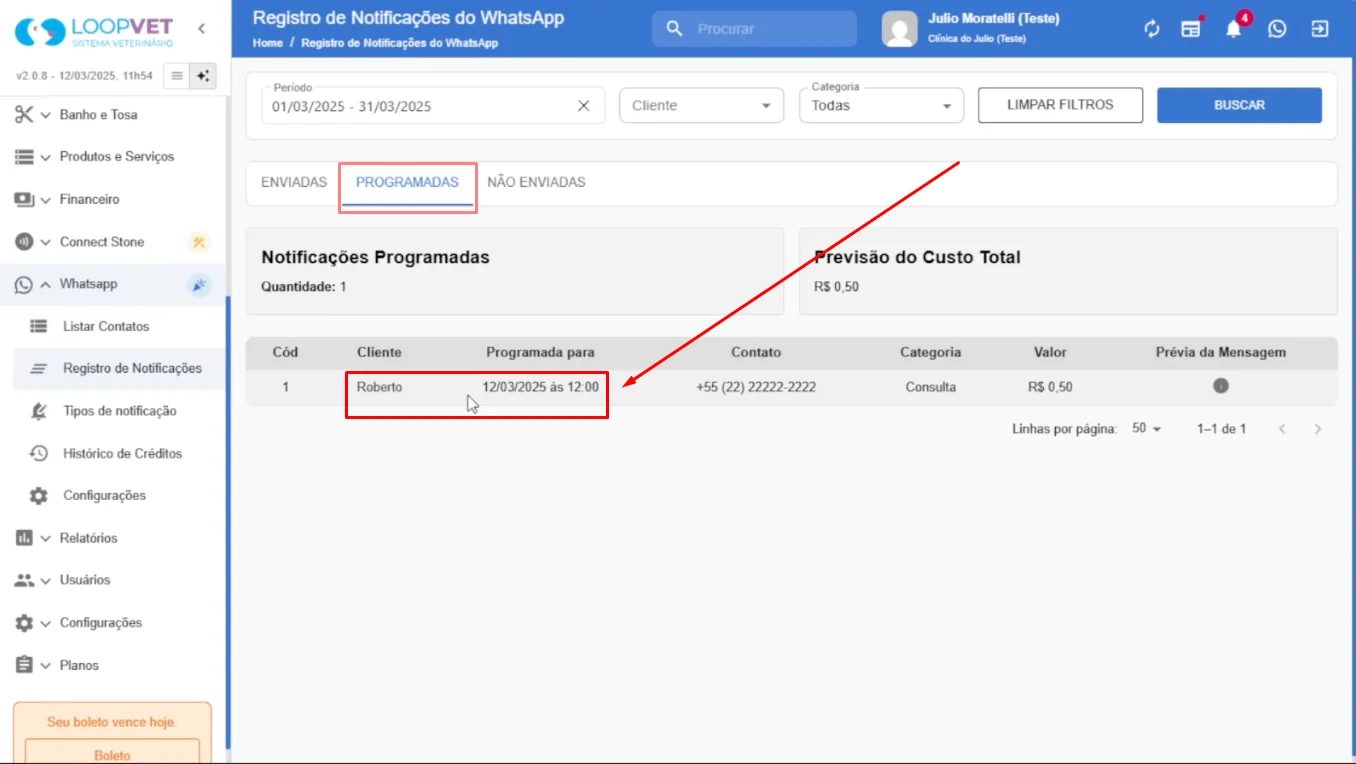Collapse the sidebar with the chevron arrow
This screenshot has height=764, width=1356.
click(x=201, y=29)
